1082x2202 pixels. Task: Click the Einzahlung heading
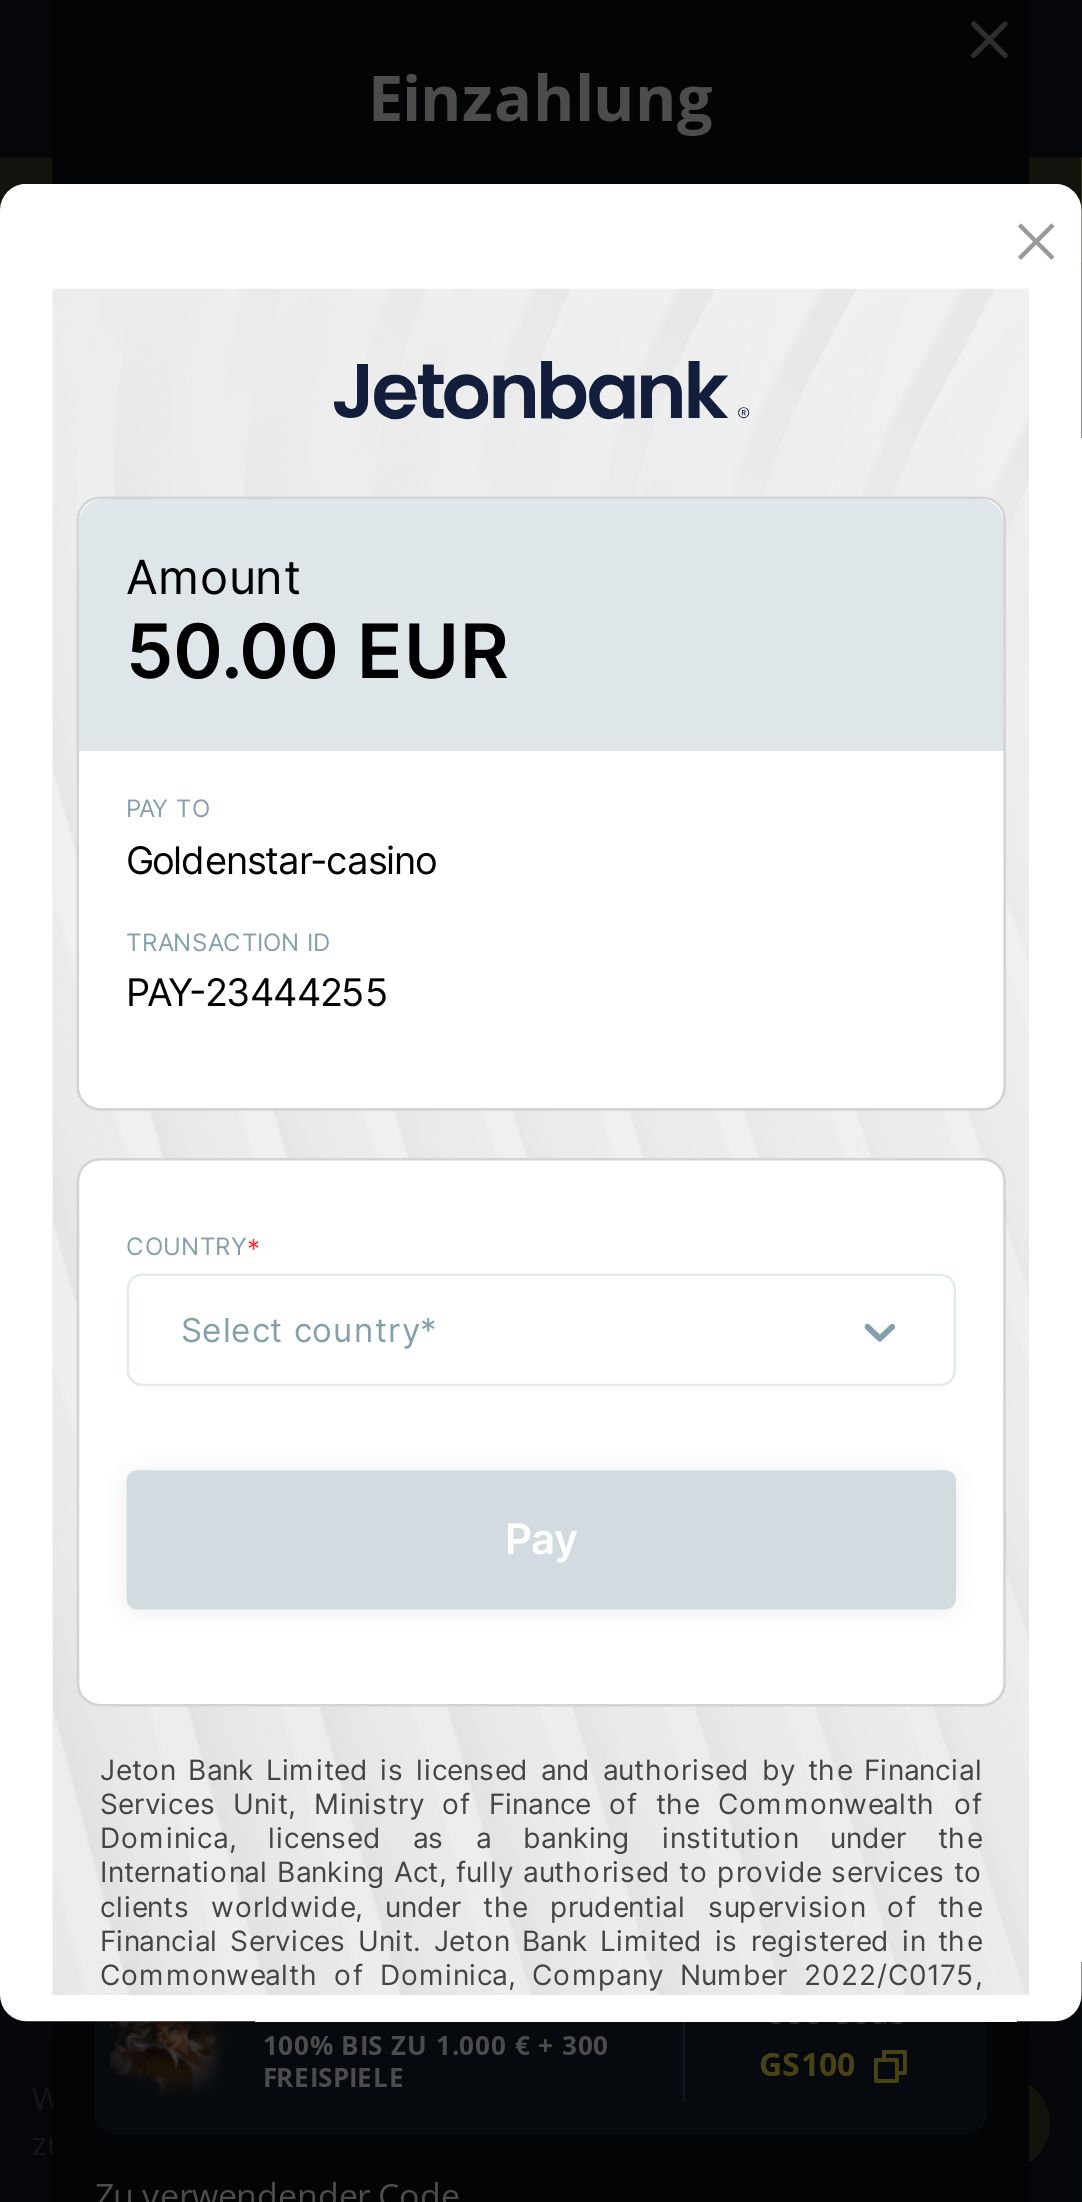point(540,99)
